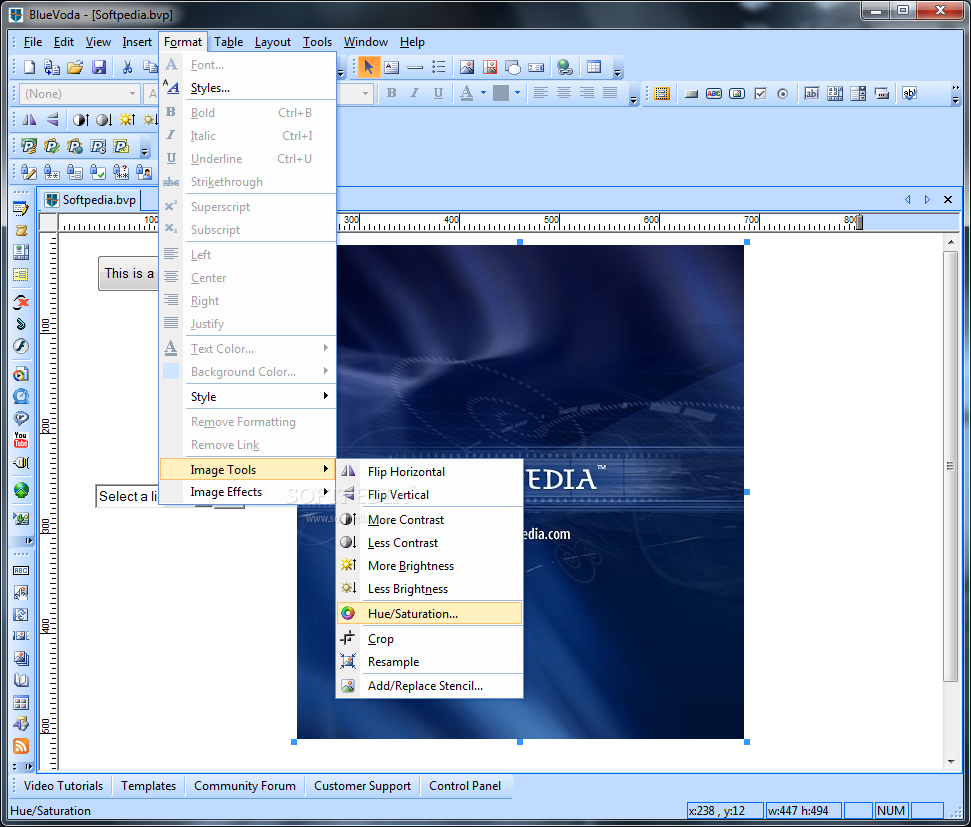Click the Insert Image toolbar icon
The image size is (971, 827).
[x=467, y=67]
